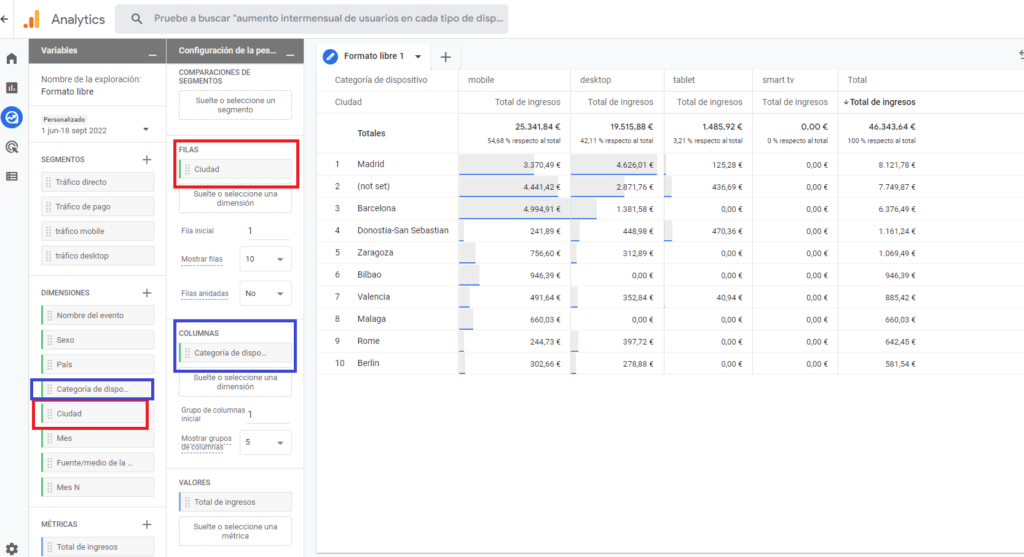Select Fuente/medio dimension
1024x557 pixels.
(97, 462)
